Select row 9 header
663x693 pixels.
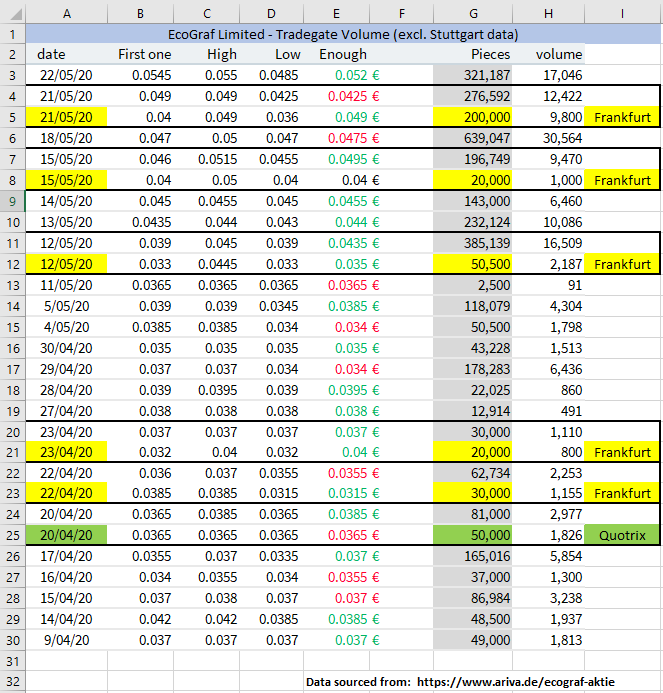tap(12, 201)
